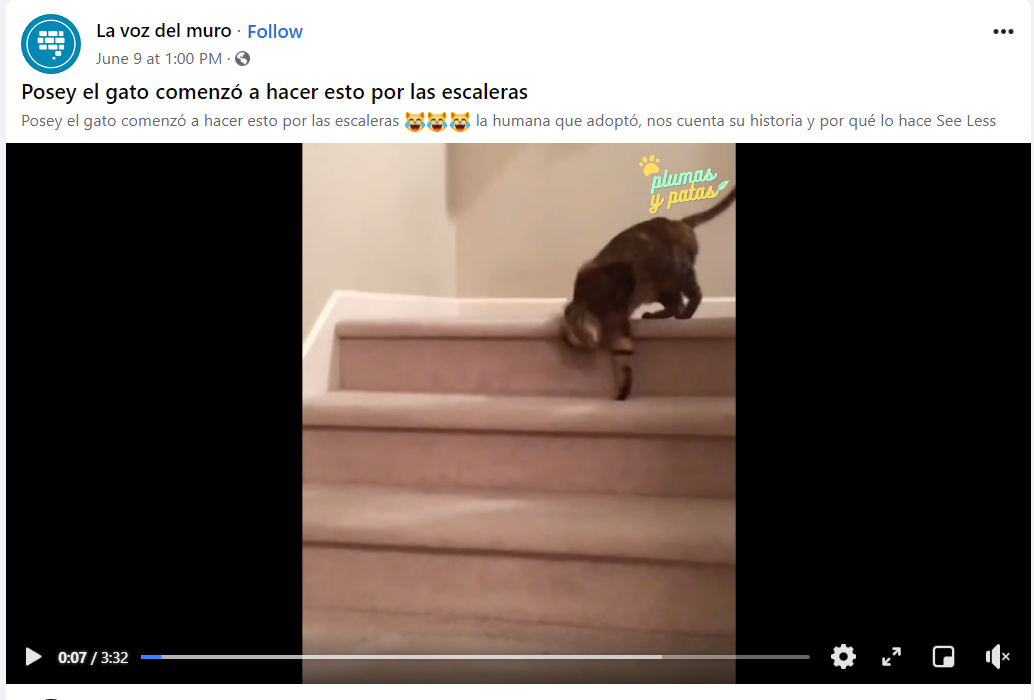The image size is (1034, 700).
Task: Open video settings gear
Action: pos(843,657)
